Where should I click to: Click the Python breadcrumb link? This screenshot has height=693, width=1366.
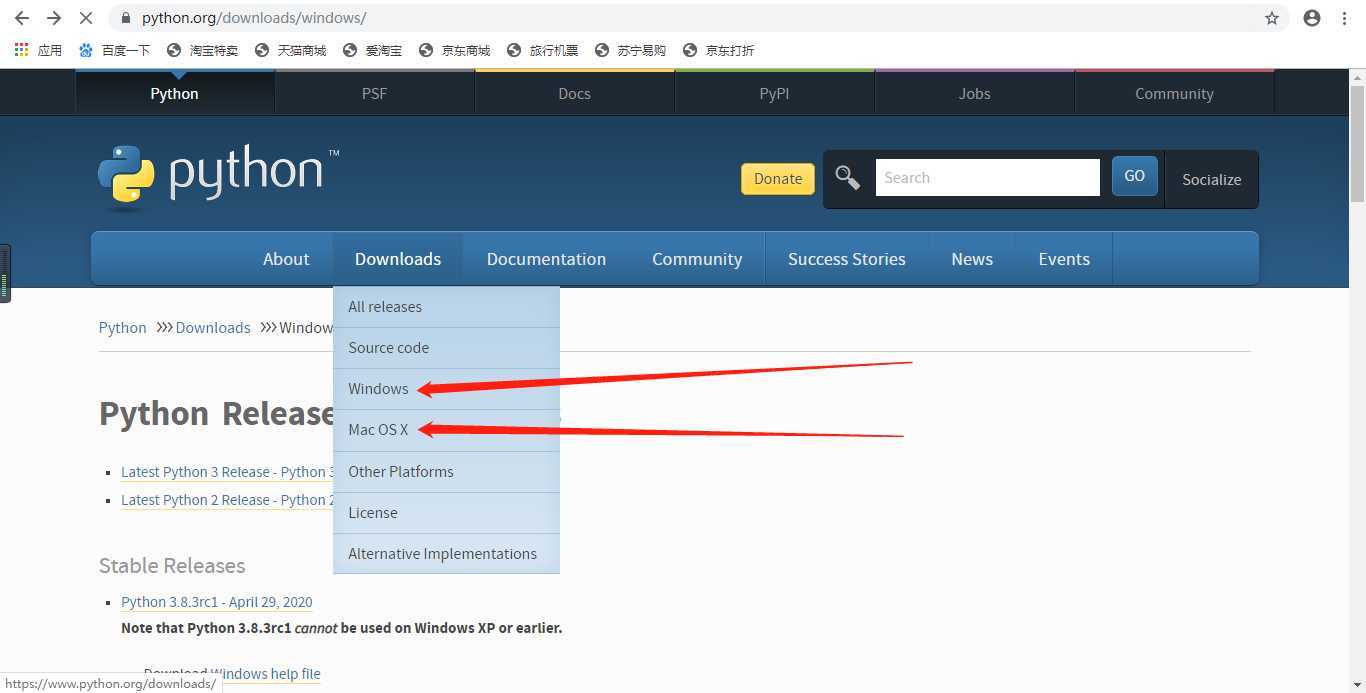point(122,328)
